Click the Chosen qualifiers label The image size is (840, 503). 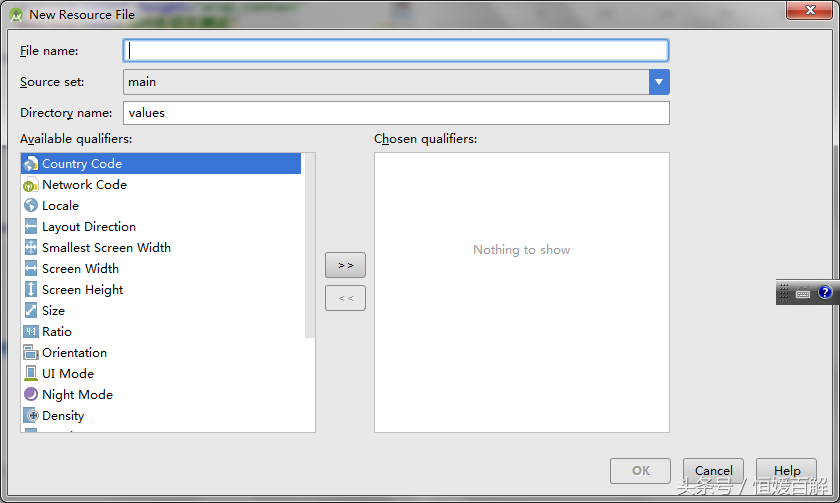425,139
